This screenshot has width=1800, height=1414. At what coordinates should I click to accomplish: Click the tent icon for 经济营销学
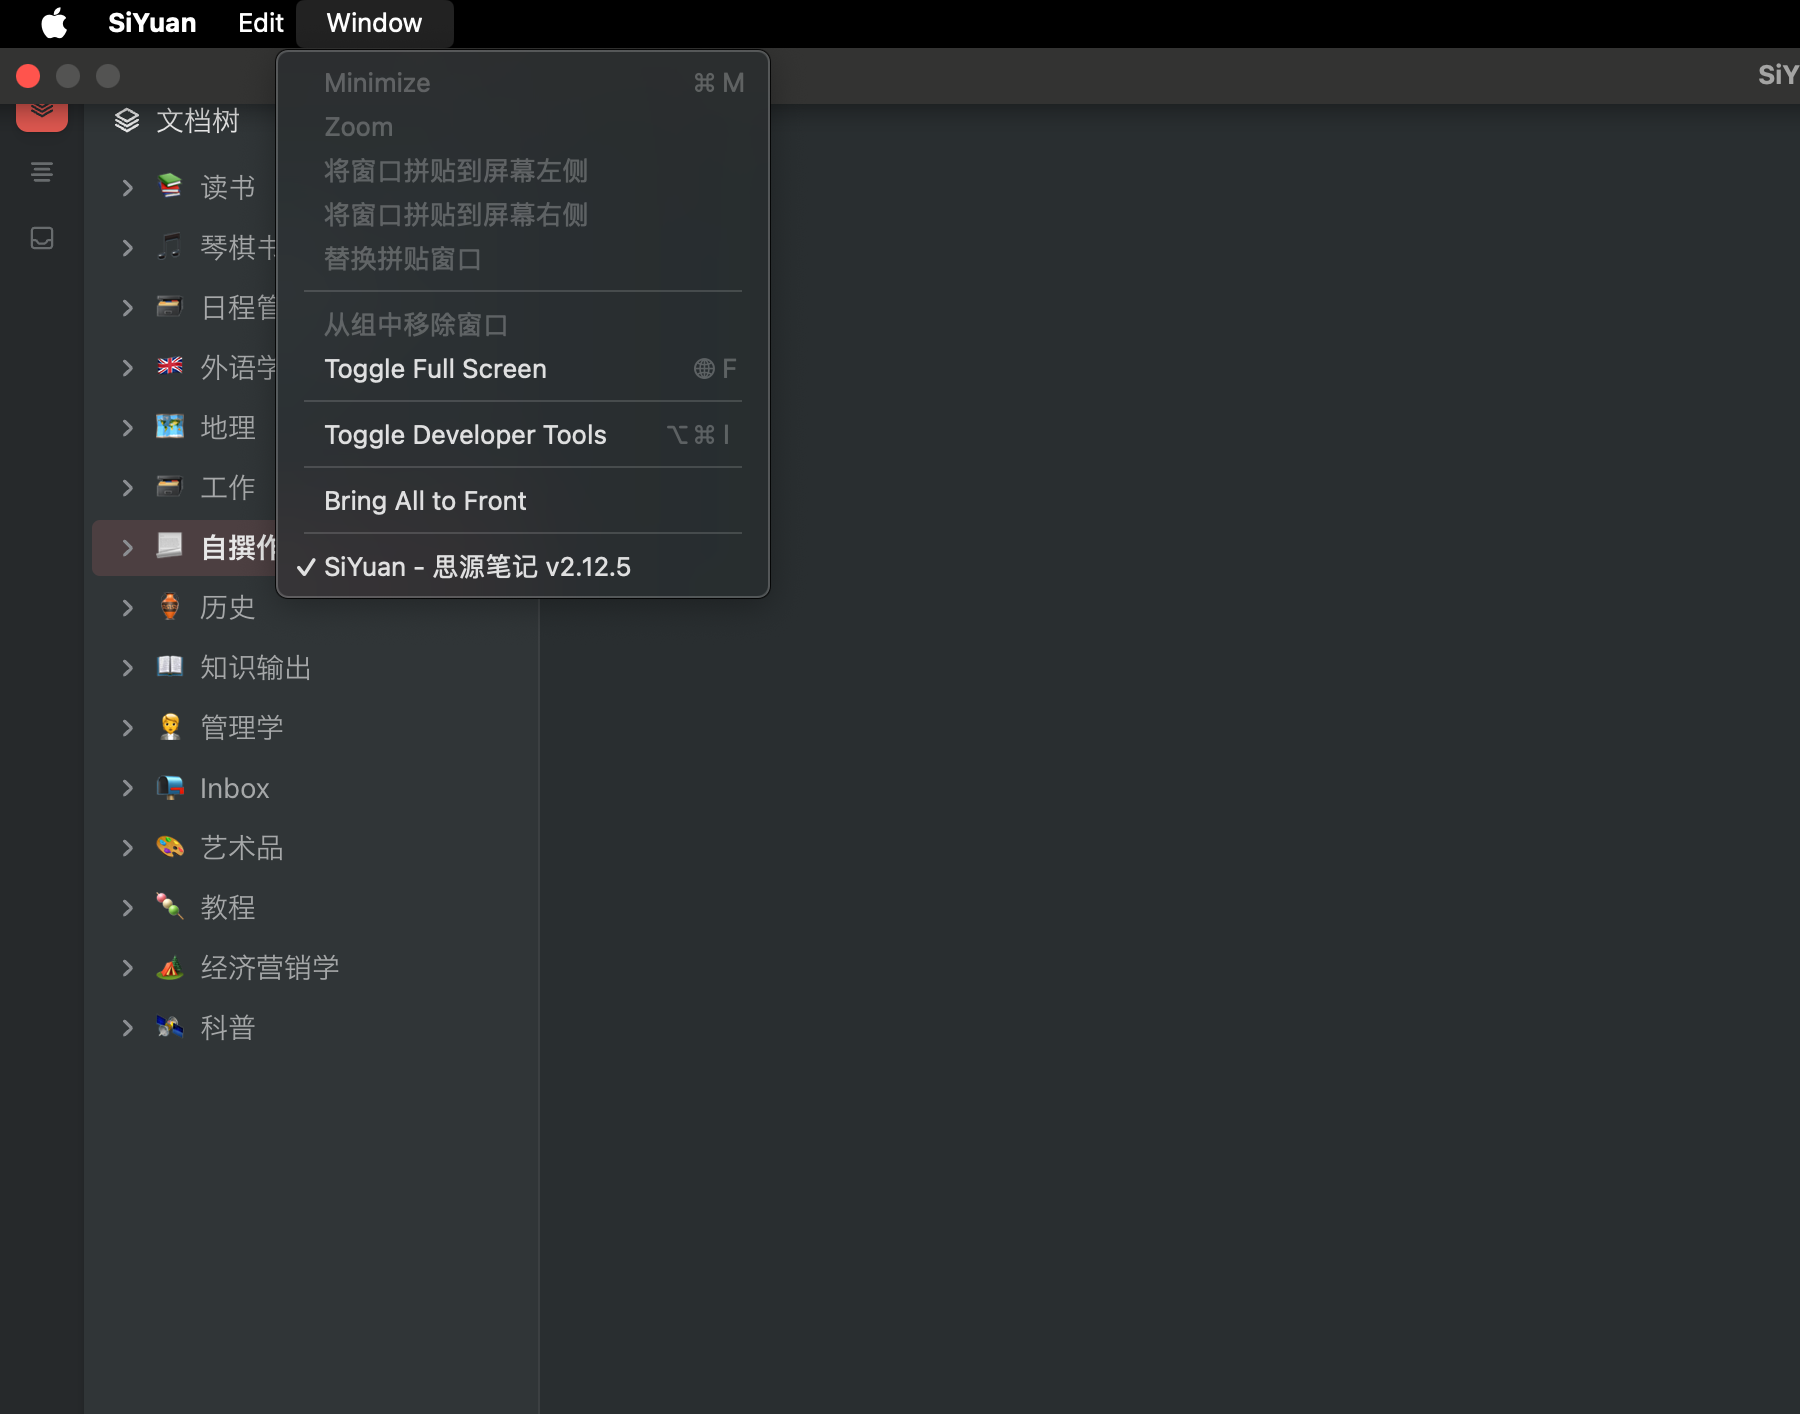pyautogui.click(x=170, y=967)
